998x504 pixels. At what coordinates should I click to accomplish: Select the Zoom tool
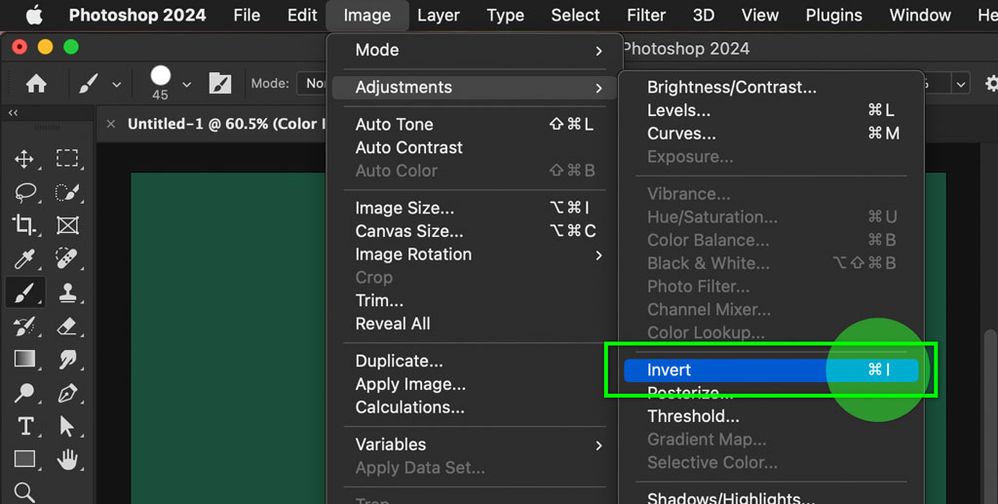point(24,492)
